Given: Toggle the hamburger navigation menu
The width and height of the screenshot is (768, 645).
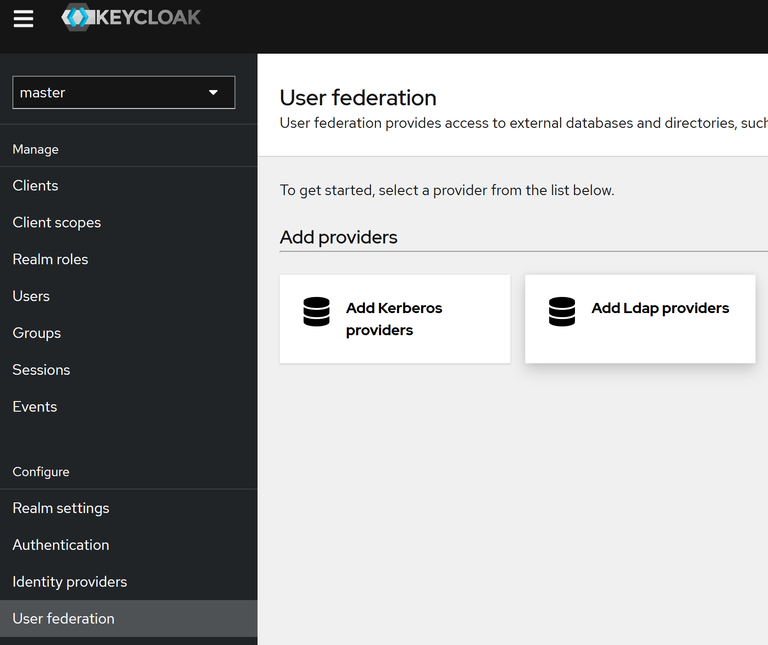Looking at the screenshot, I should click(x=23, y=19).
